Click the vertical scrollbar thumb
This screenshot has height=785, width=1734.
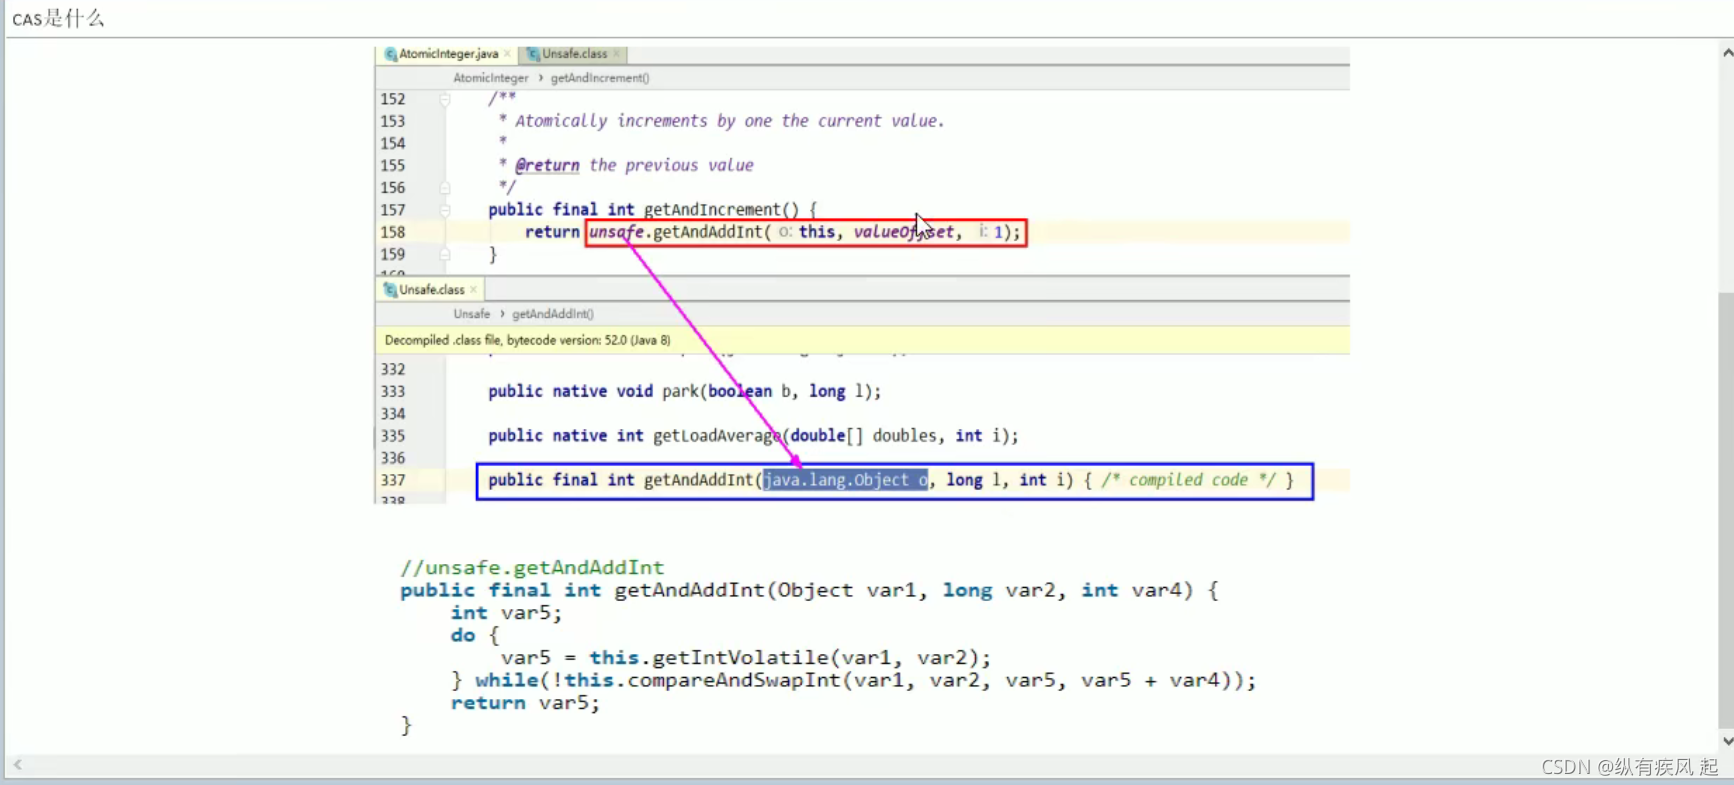point(1726,510)
